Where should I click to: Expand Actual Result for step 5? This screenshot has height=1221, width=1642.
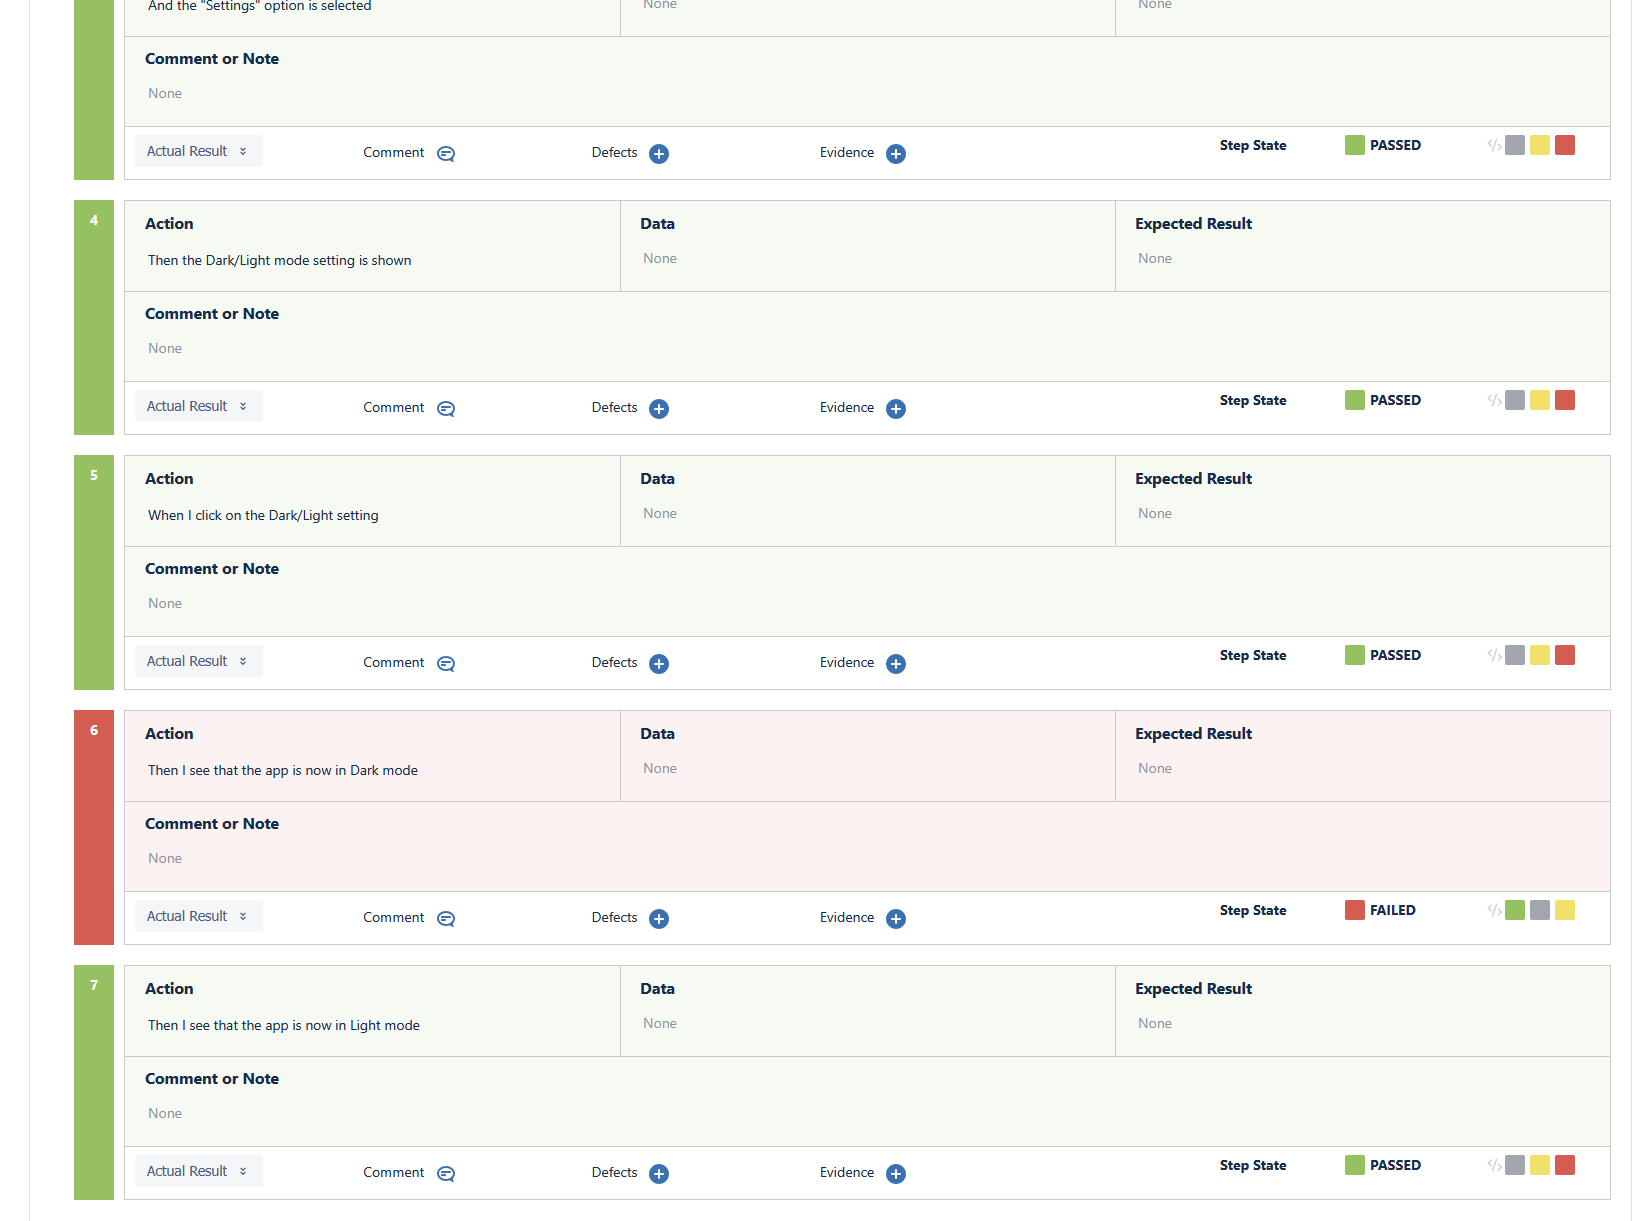[x=198, y=661]
